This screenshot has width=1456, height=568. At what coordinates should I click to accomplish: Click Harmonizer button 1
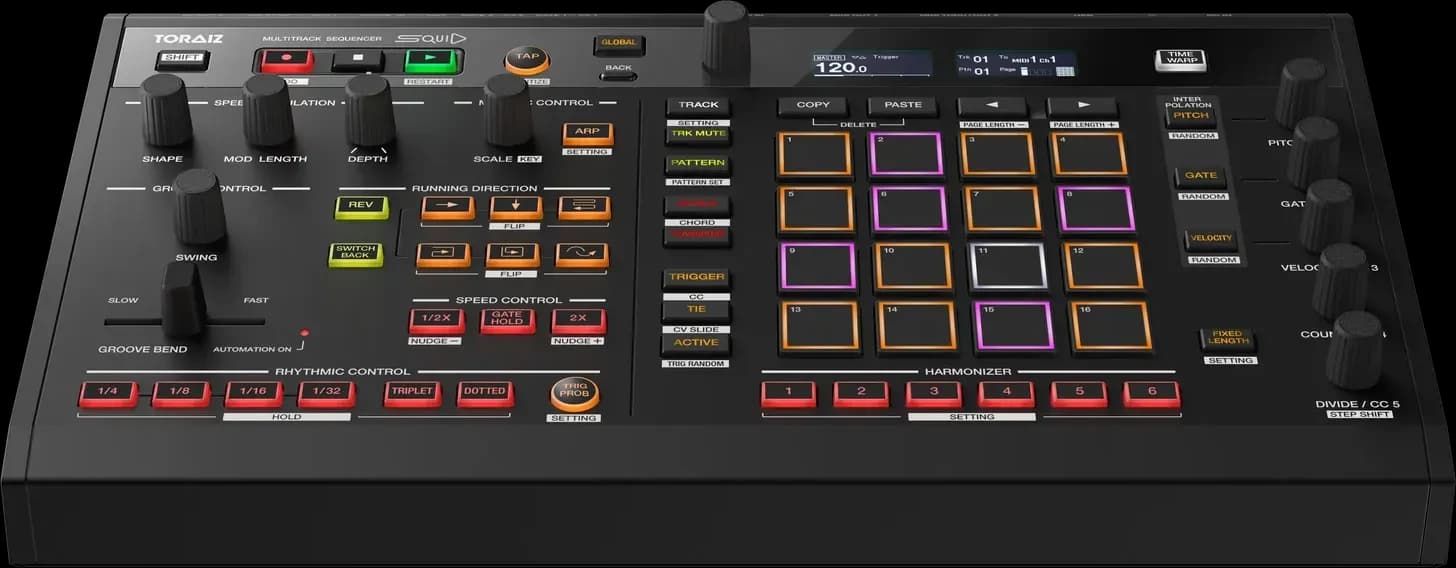788,393
